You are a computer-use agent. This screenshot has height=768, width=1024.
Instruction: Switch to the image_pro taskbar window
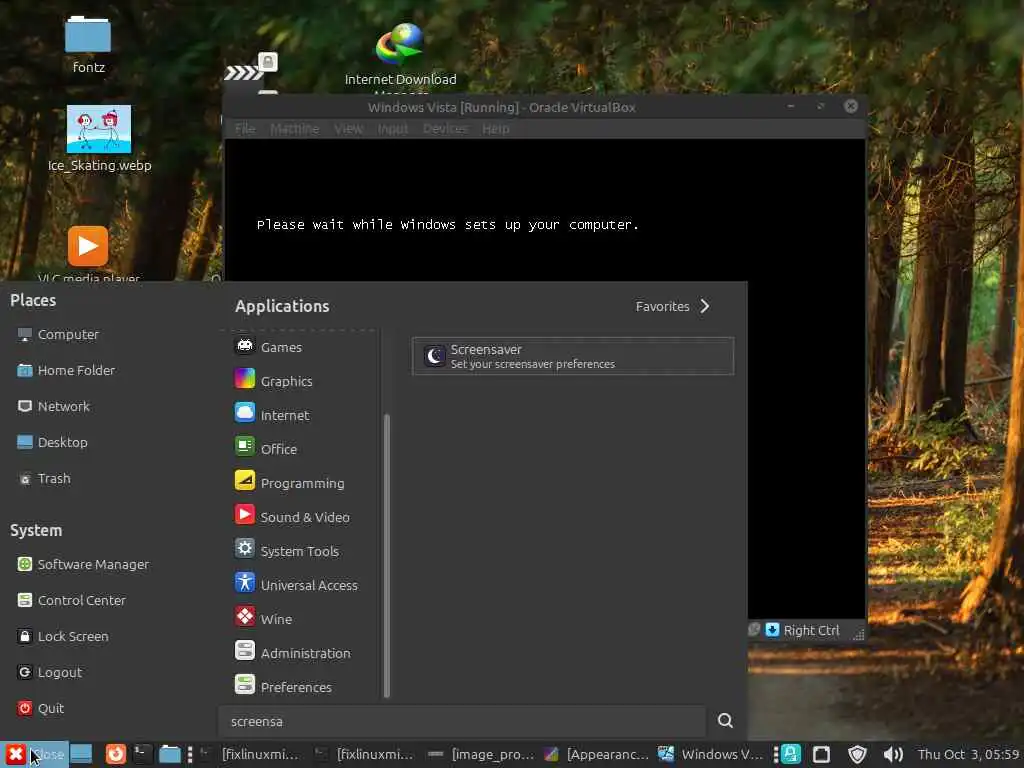point(481,754)
